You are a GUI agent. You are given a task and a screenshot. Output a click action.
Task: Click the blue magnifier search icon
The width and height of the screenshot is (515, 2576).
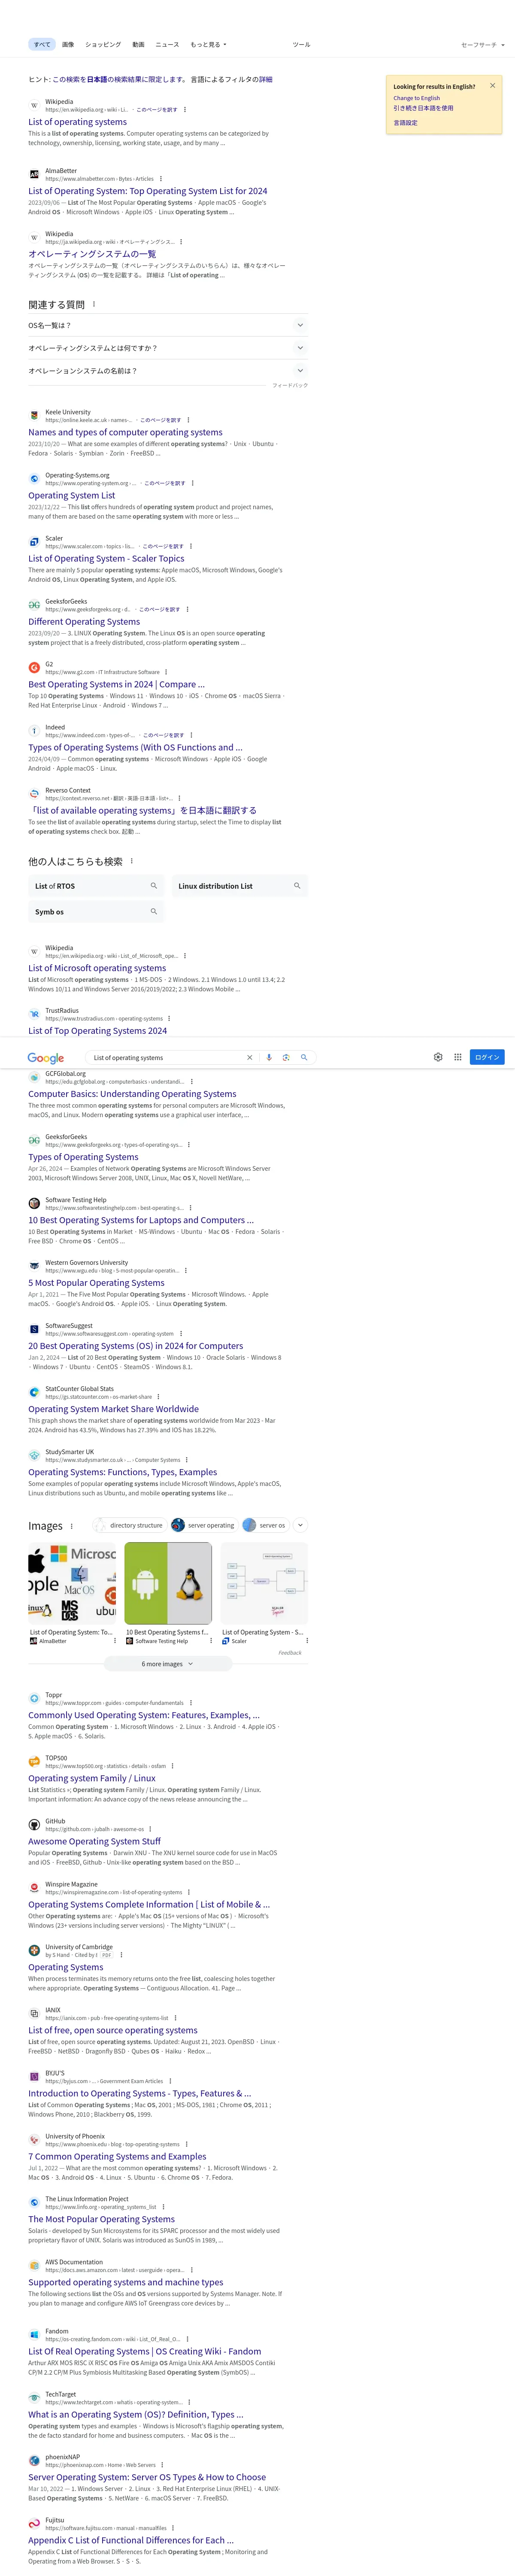(304, 1057)
